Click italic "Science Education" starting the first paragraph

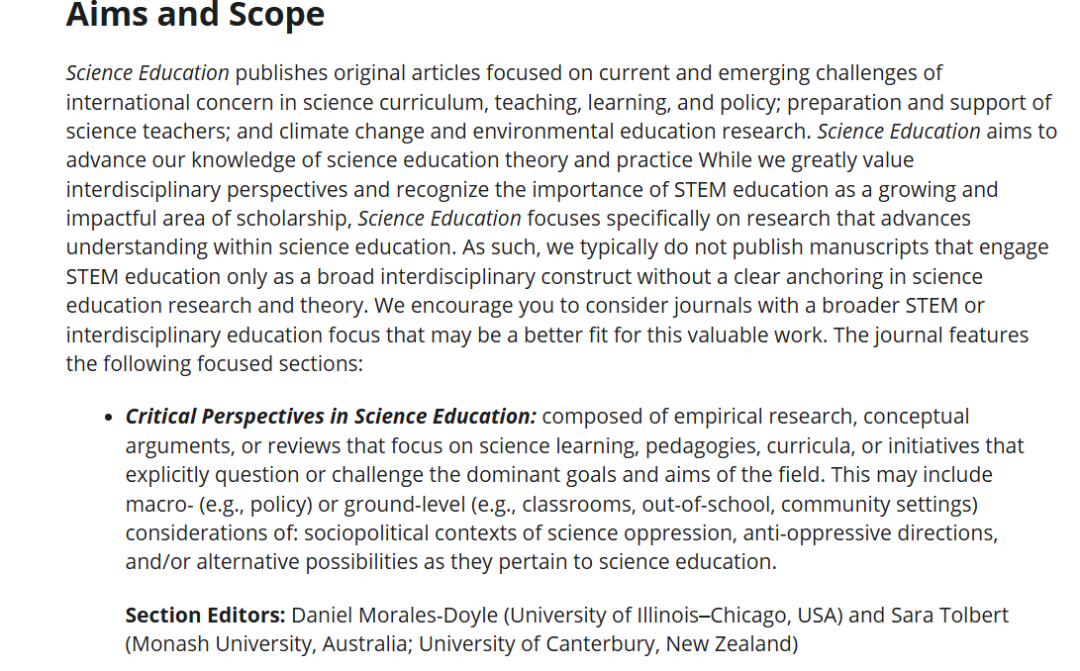point(148,73)
